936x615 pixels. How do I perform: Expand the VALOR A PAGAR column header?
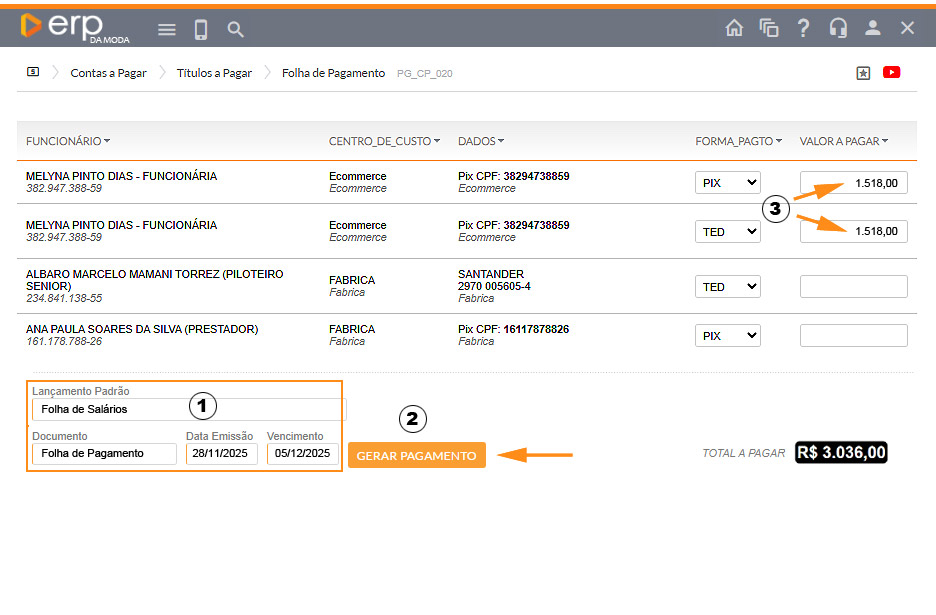tap(843, 141)
